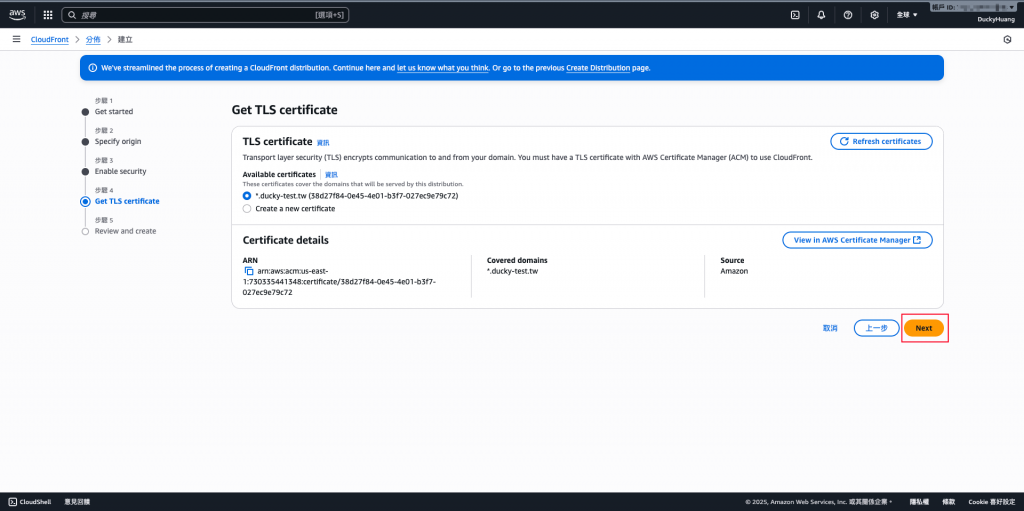Click the banner info circle icon

[92, 67]
